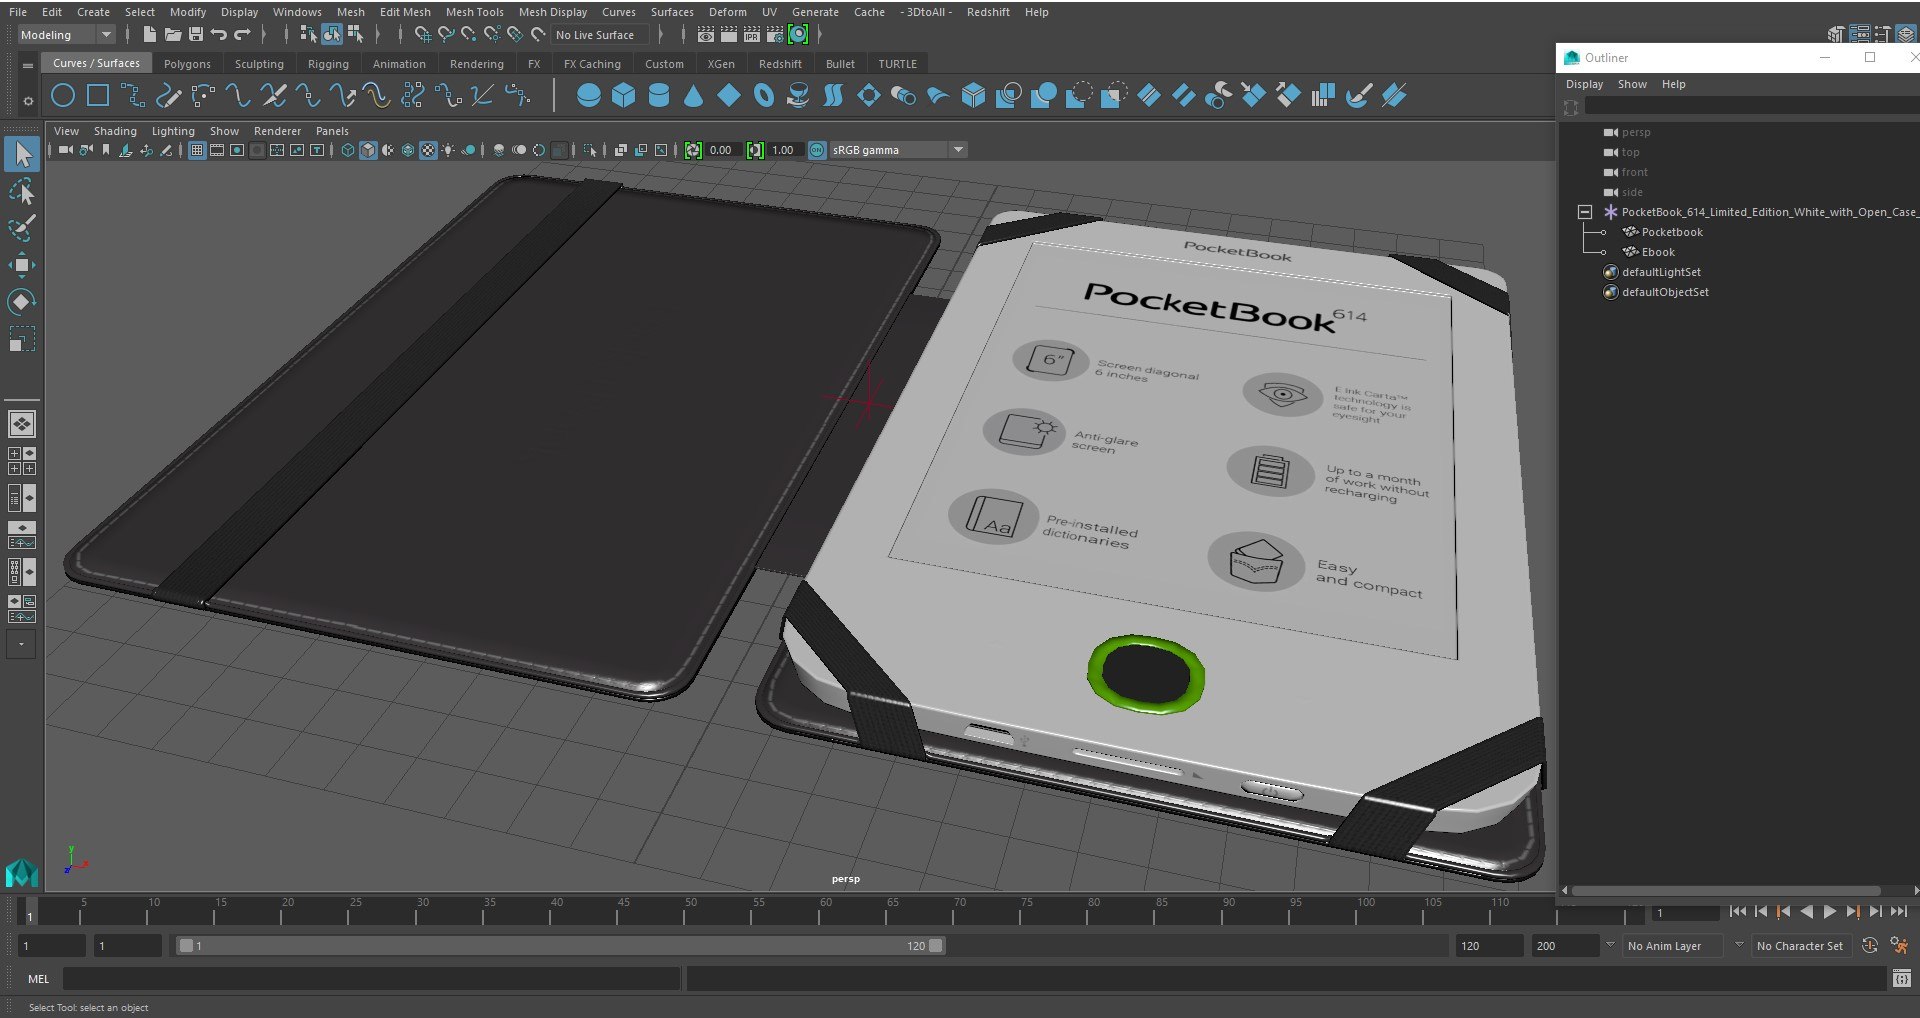Open the Mesh Tools menu
The height and width of the screenshot is (1018, 1920).
pyautogui.click(x=474, y=12)
